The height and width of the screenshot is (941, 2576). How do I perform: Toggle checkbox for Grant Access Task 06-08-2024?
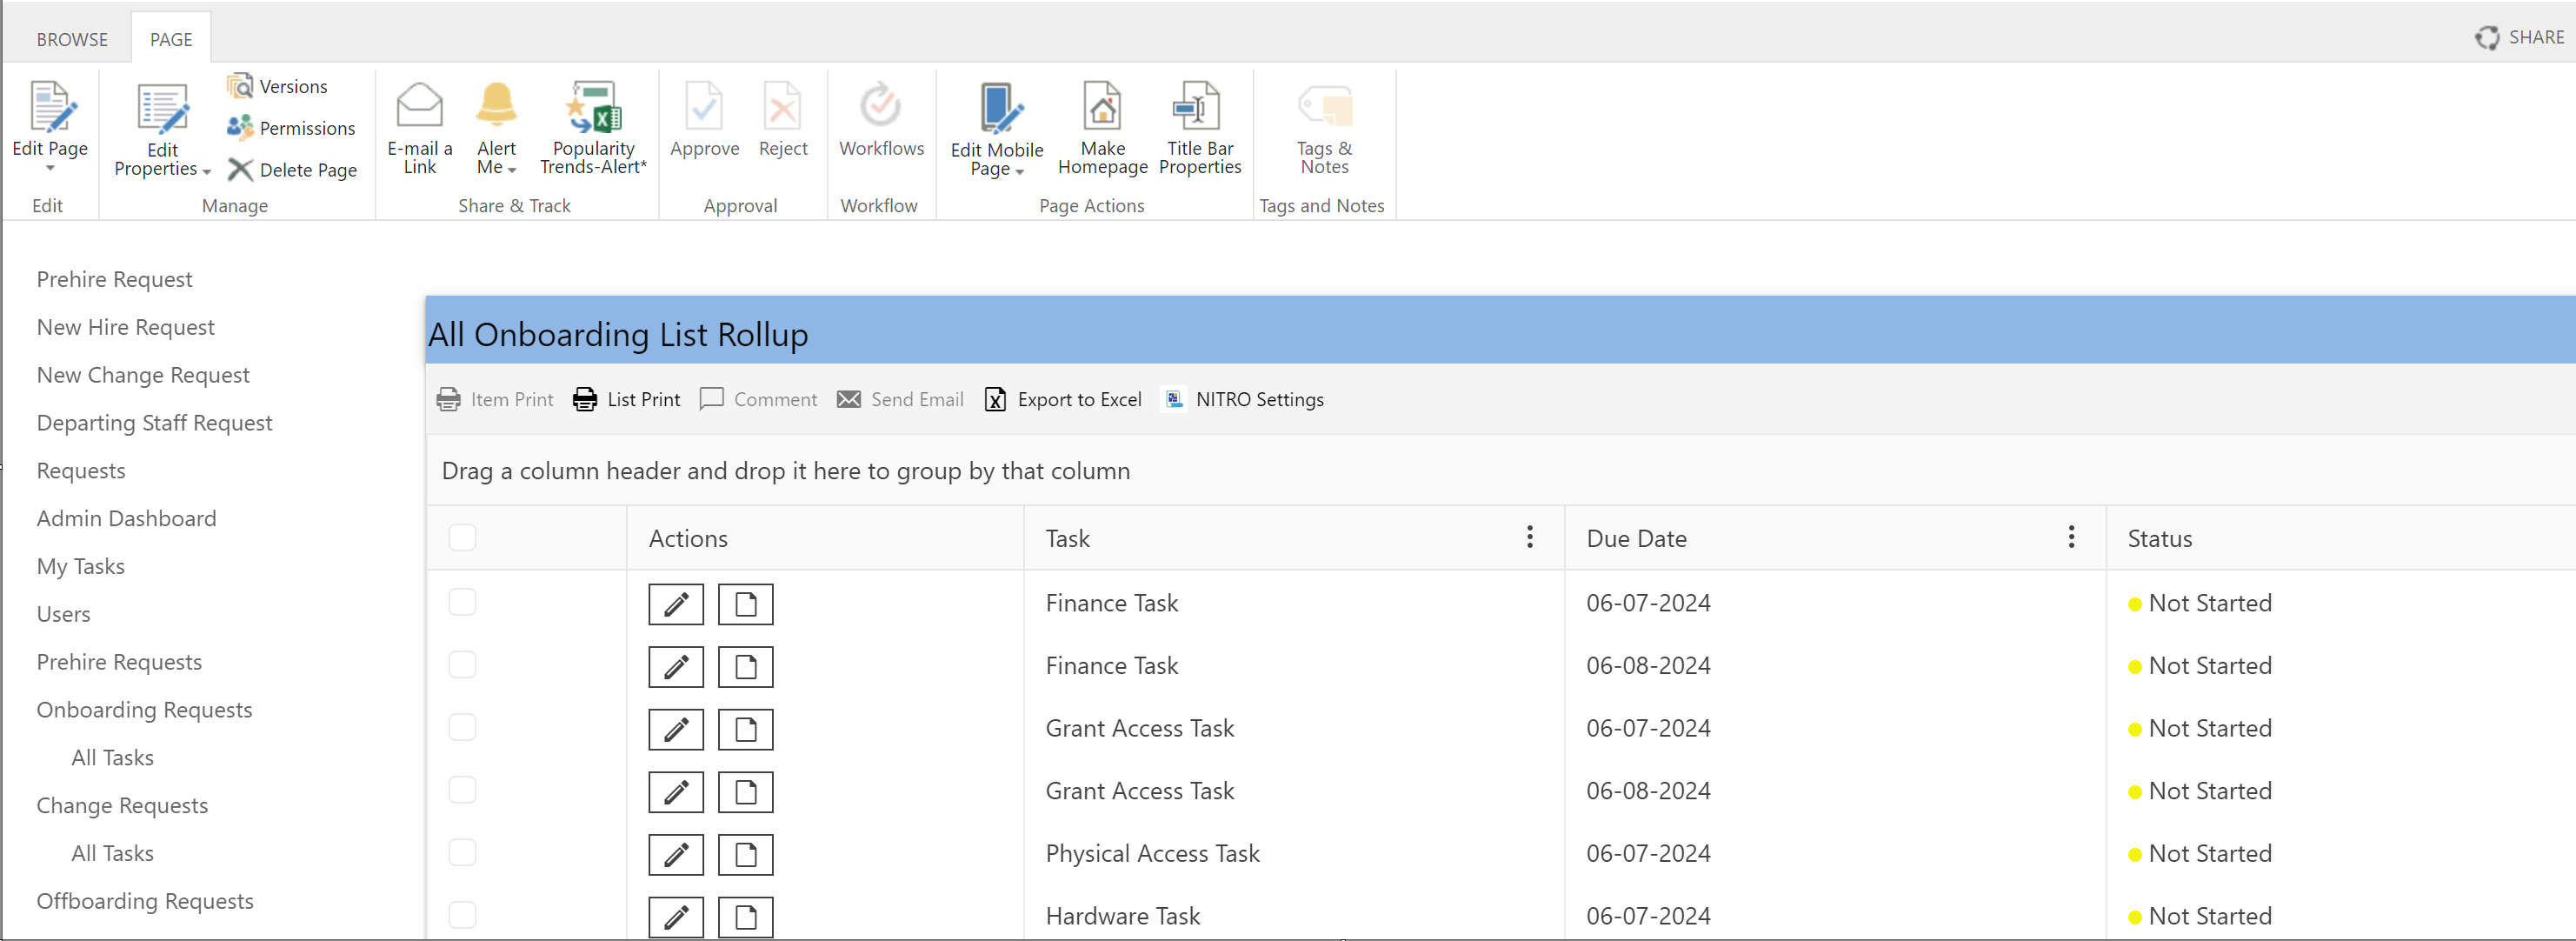(465, 790)
